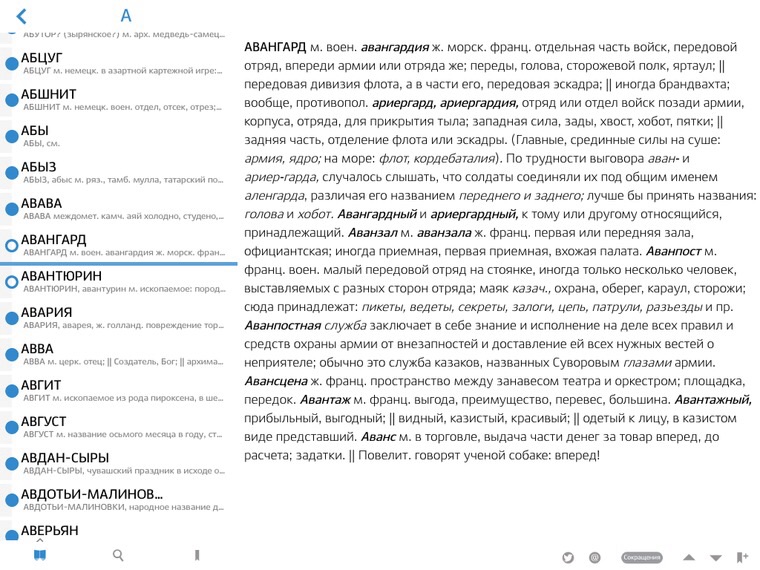
Task: Open the search magnifier tab
Action: [118, 555]
